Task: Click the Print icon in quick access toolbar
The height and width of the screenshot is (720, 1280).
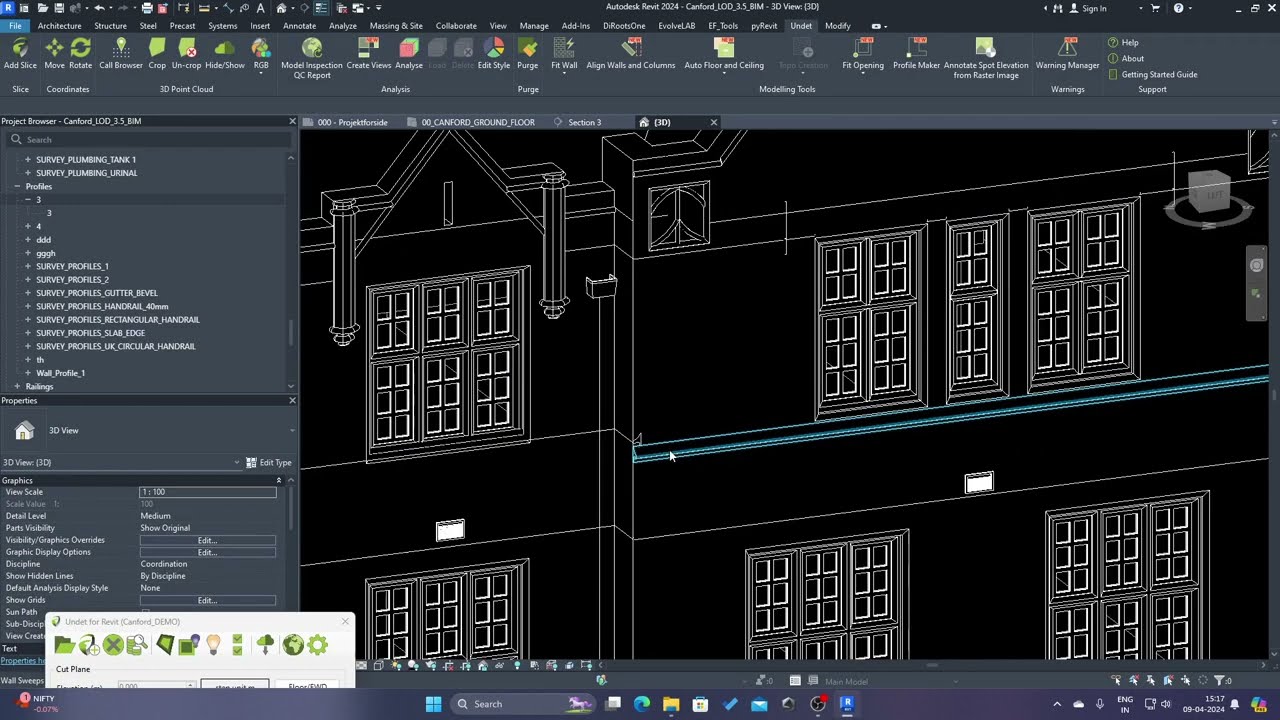Action: click(x=147, y=8)
